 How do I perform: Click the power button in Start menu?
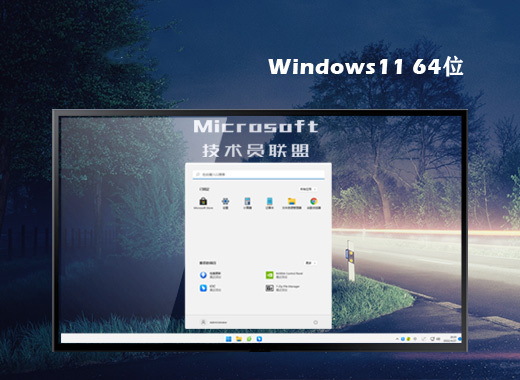pos(315,322)
